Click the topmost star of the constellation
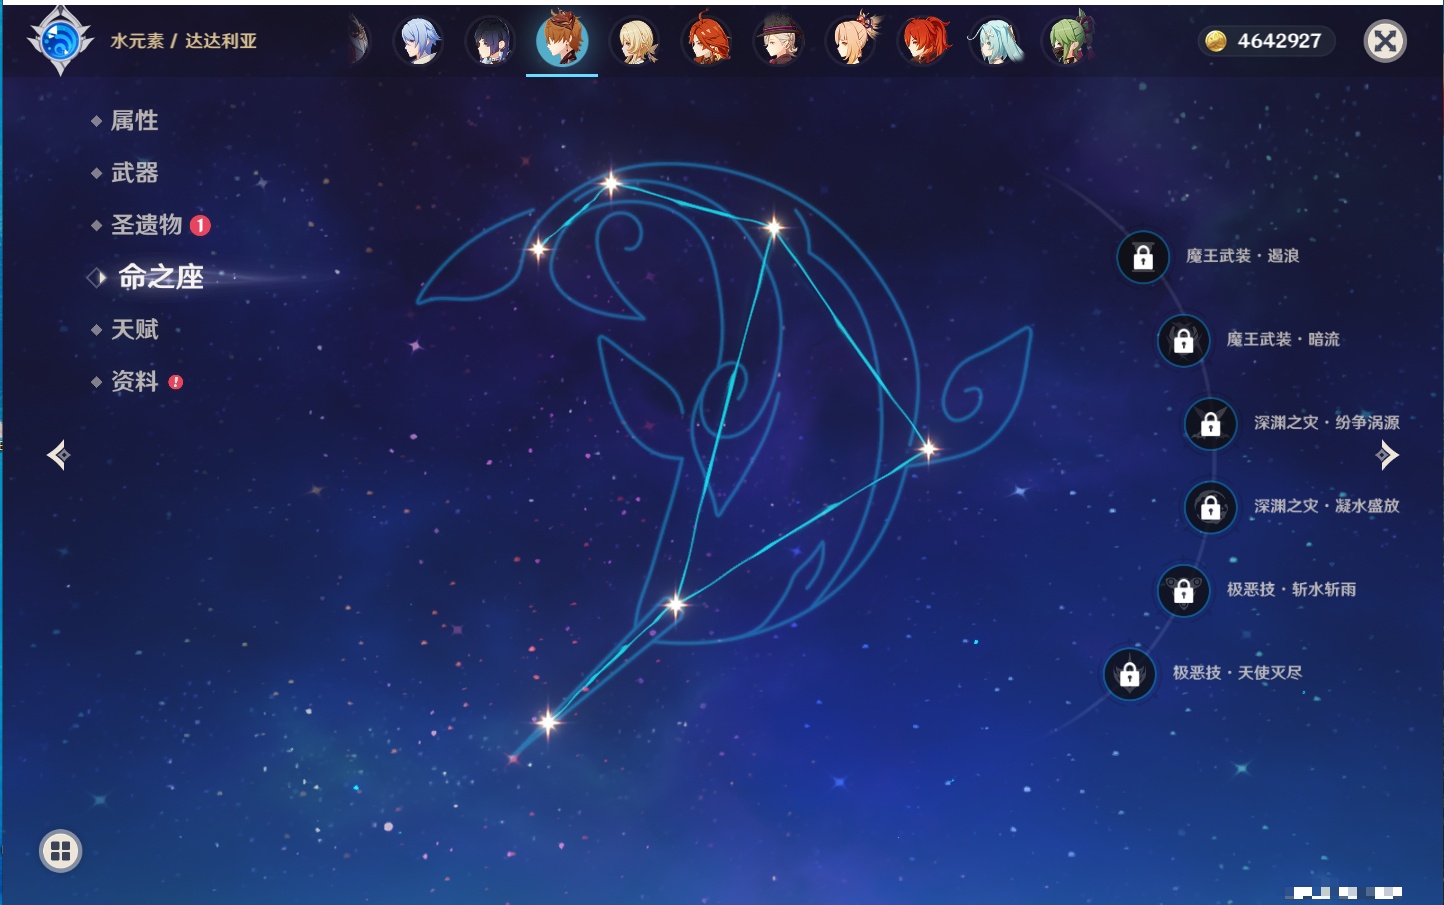Image resolution: width=1444 pixels, height=905 pixels. (x=610, y=183)
